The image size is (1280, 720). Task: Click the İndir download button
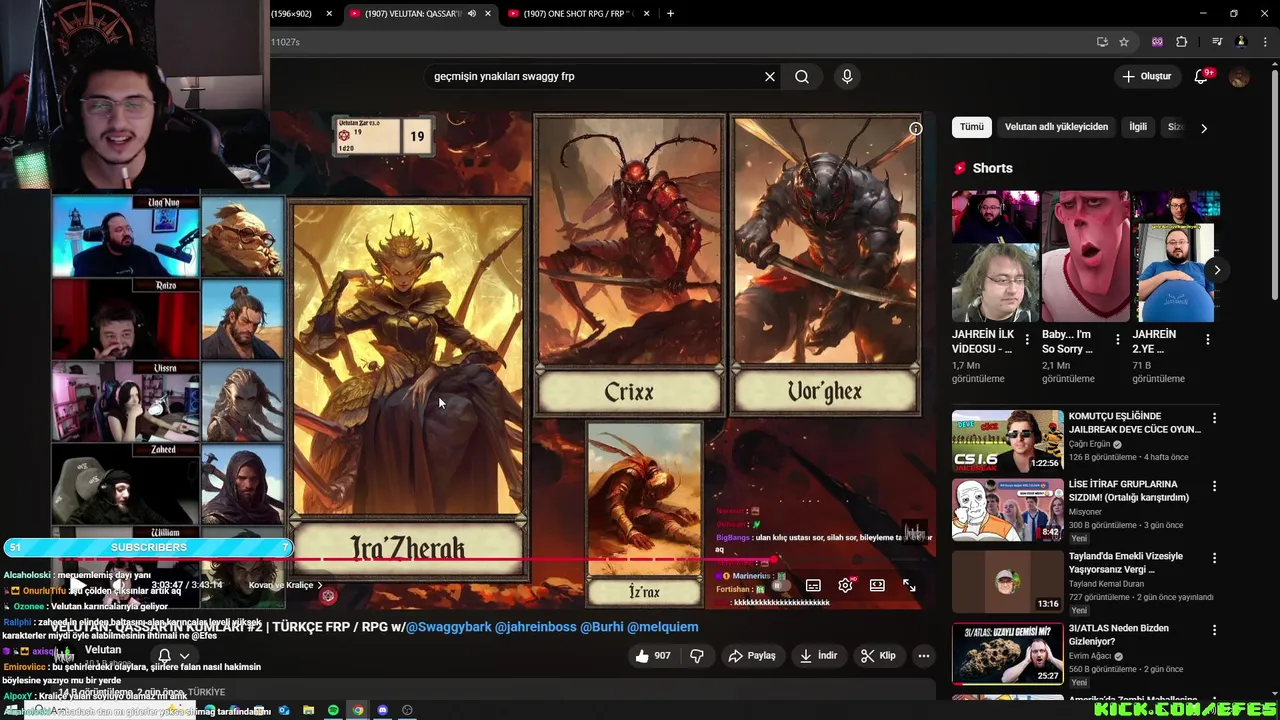(x=819, y=656)
